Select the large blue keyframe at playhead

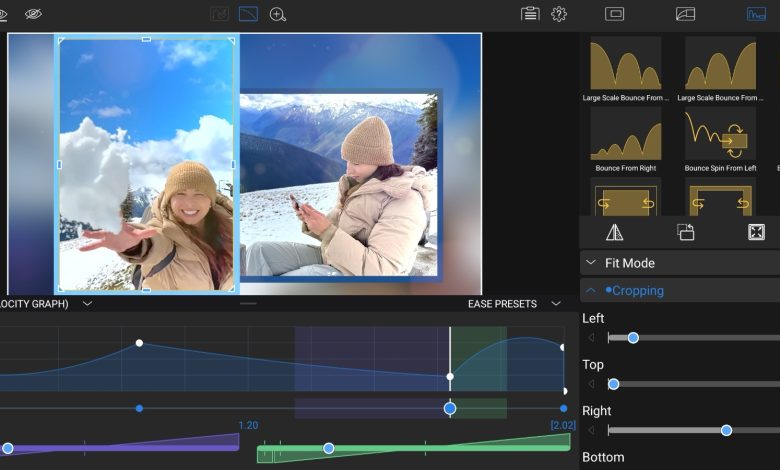450,408
